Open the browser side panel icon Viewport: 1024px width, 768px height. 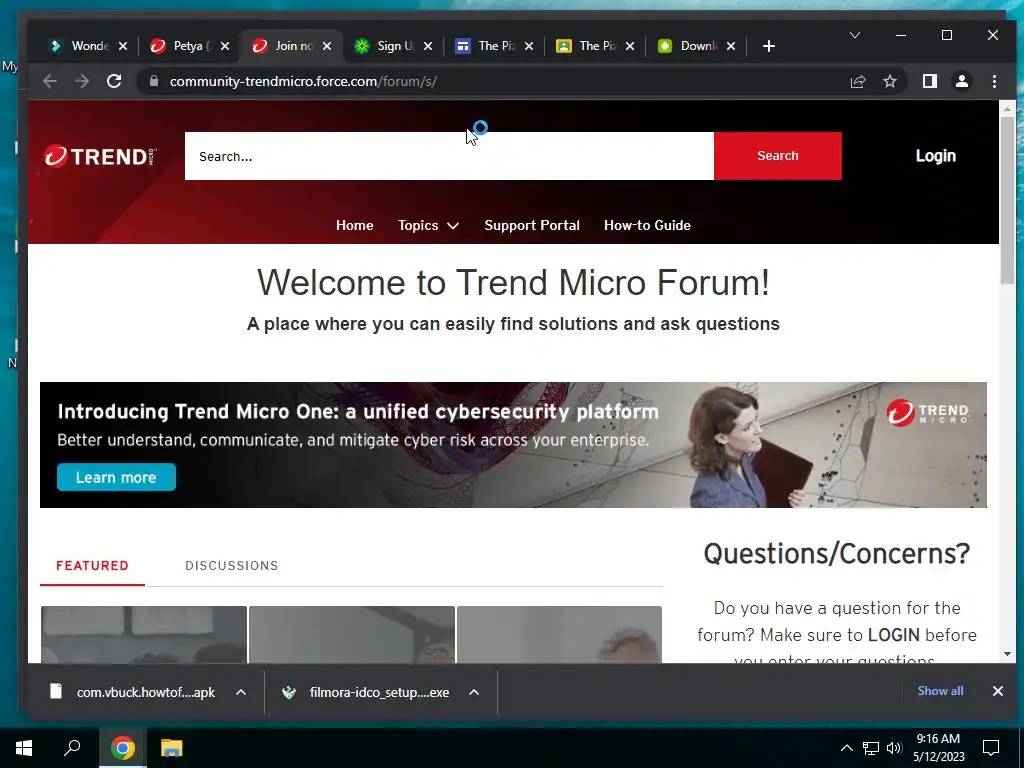(929, 81)
